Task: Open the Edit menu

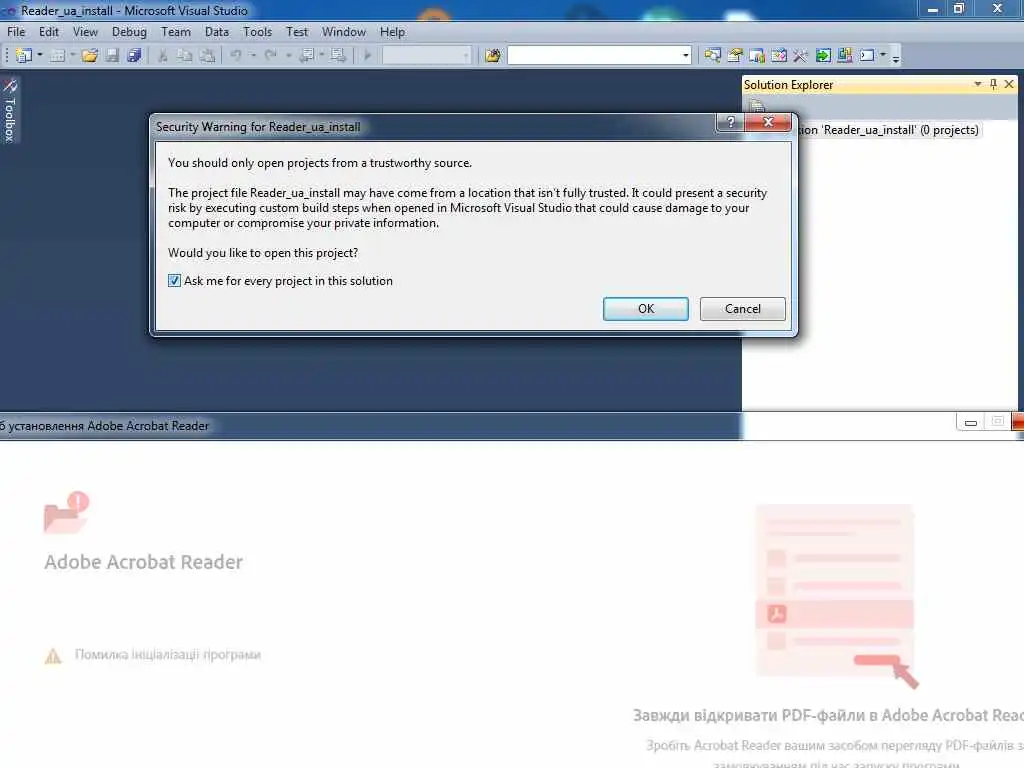Action: pyautogui.click(x=48, y=32)
